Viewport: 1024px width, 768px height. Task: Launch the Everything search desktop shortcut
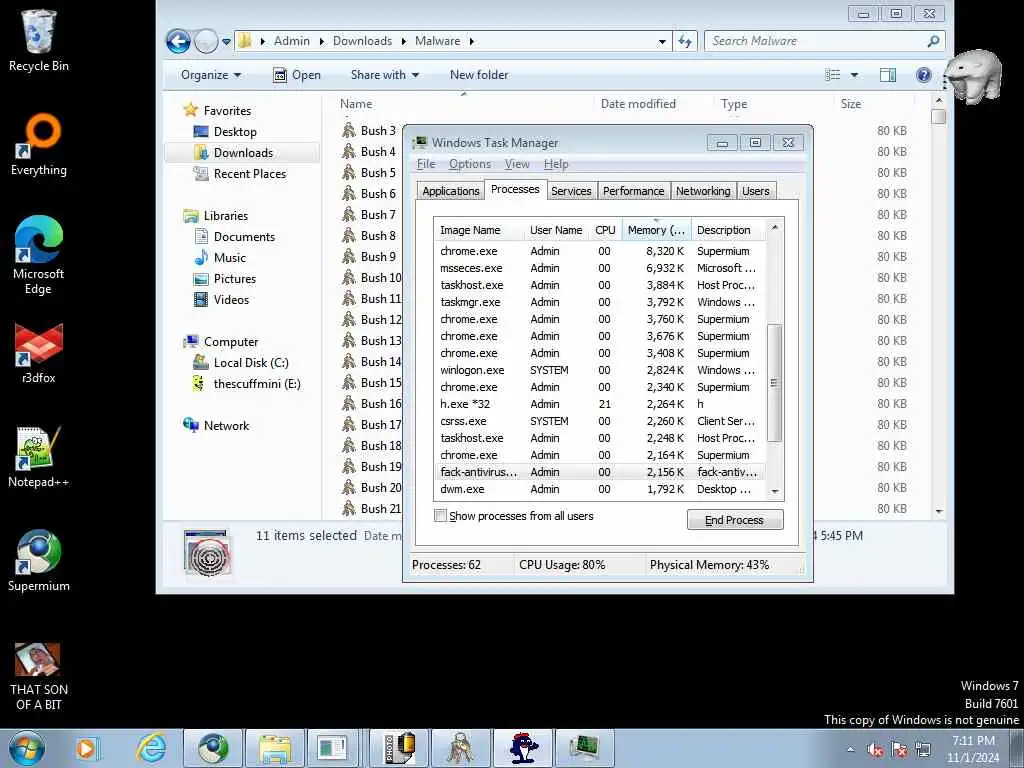39,145
